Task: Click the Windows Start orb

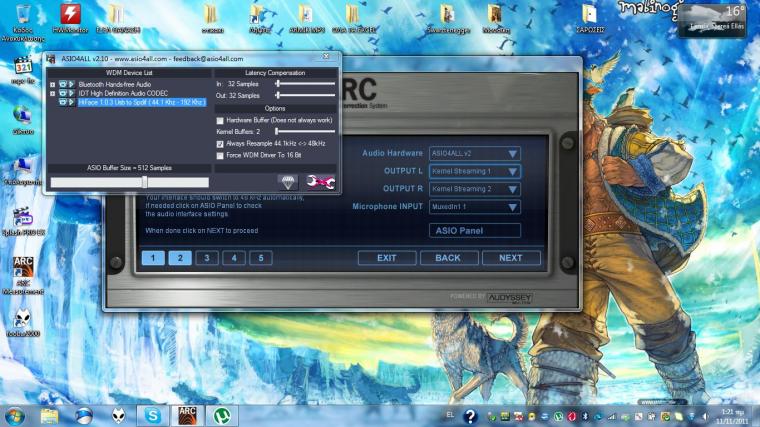Action: coord(15,414)
